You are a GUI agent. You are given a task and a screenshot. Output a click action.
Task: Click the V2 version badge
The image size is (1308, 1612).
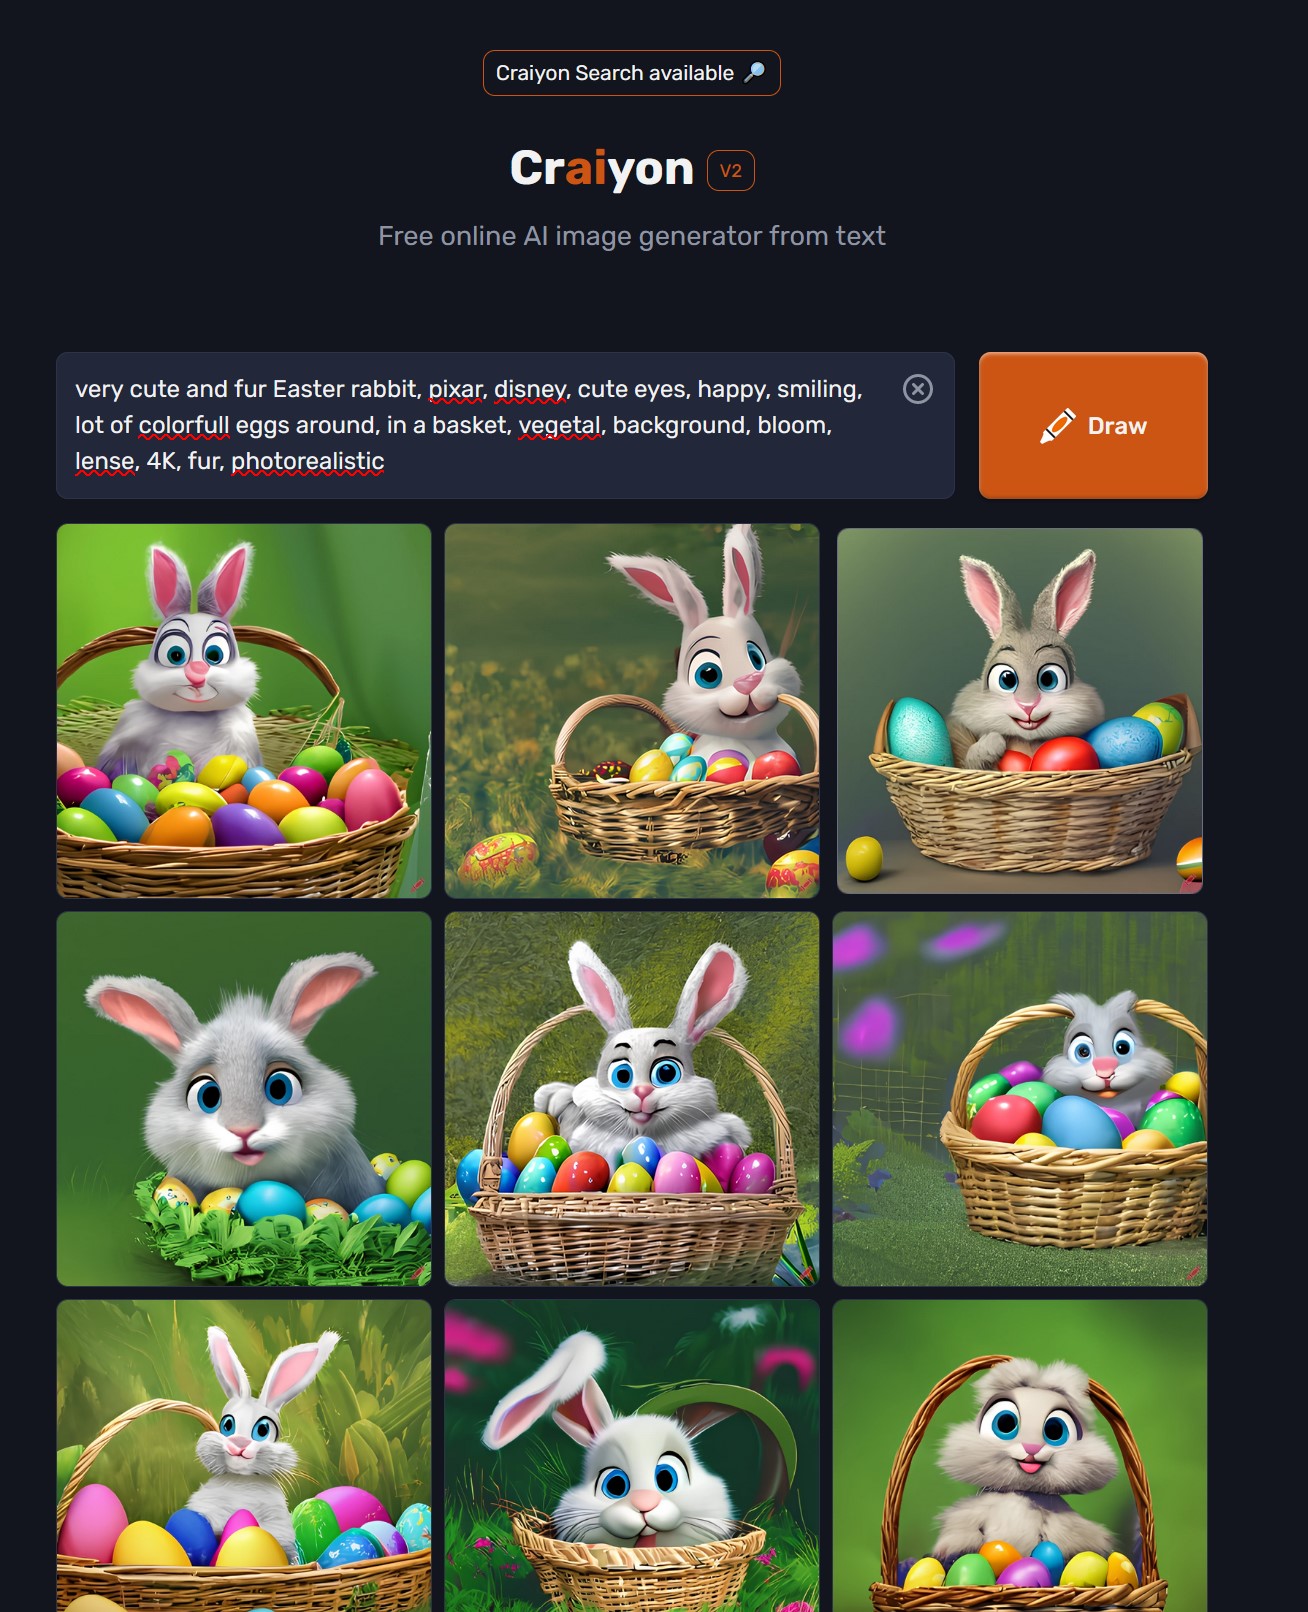tap(731, 170)
